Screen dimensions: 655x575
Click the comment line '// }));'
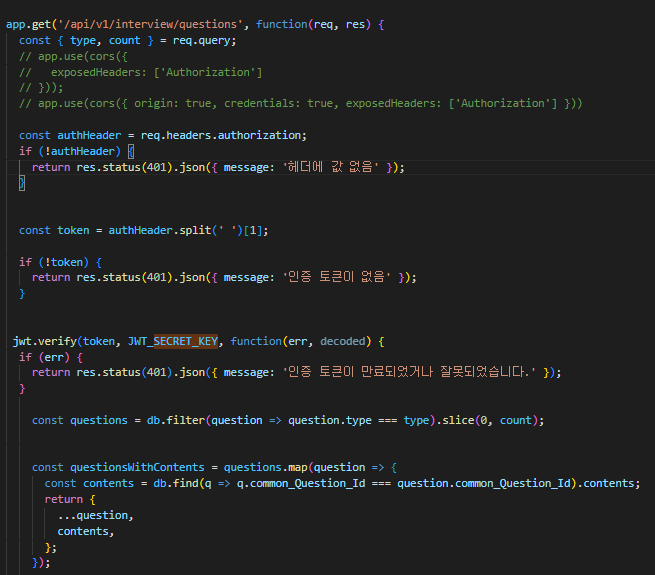41,88
